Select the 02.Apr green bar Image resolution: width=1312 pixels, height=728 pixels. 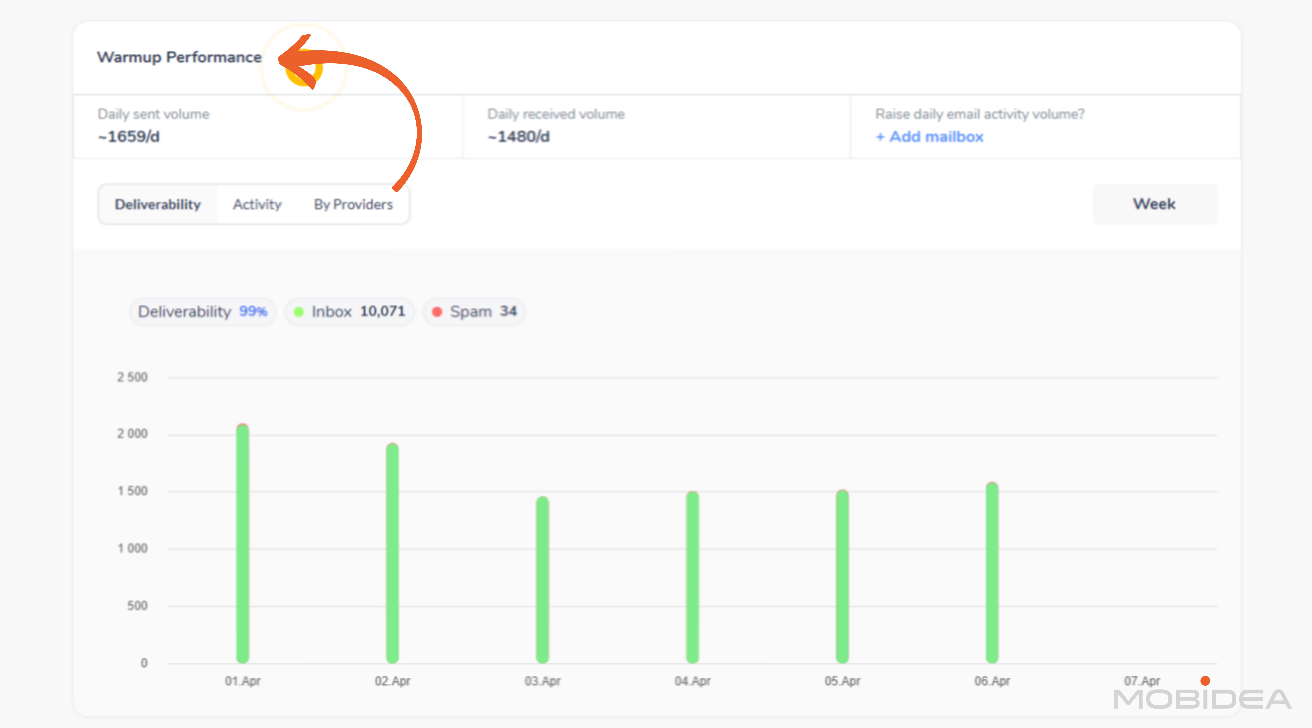392,553
